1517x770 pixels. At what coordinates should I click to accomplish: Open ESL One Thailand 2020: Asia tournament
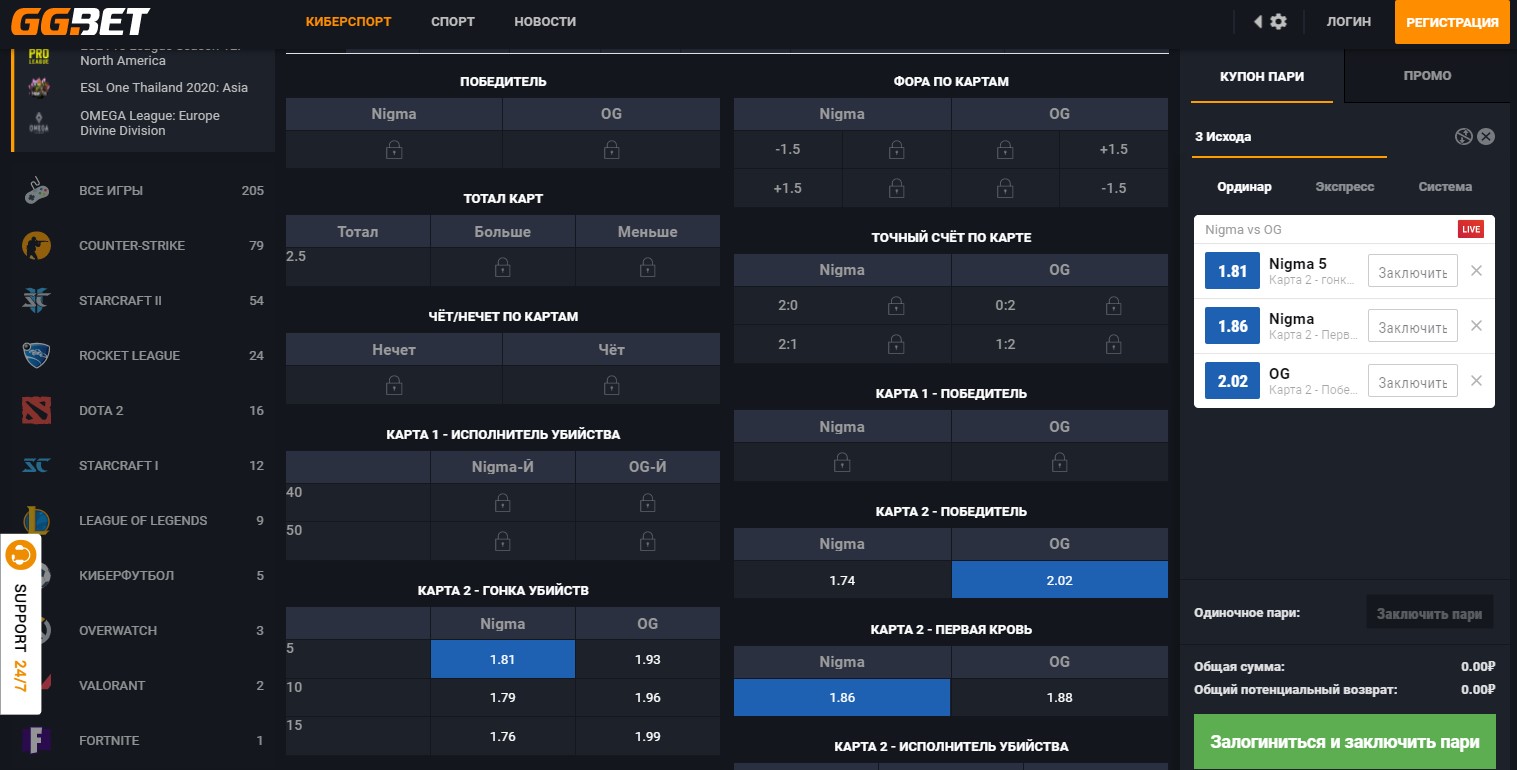(164, 88)
